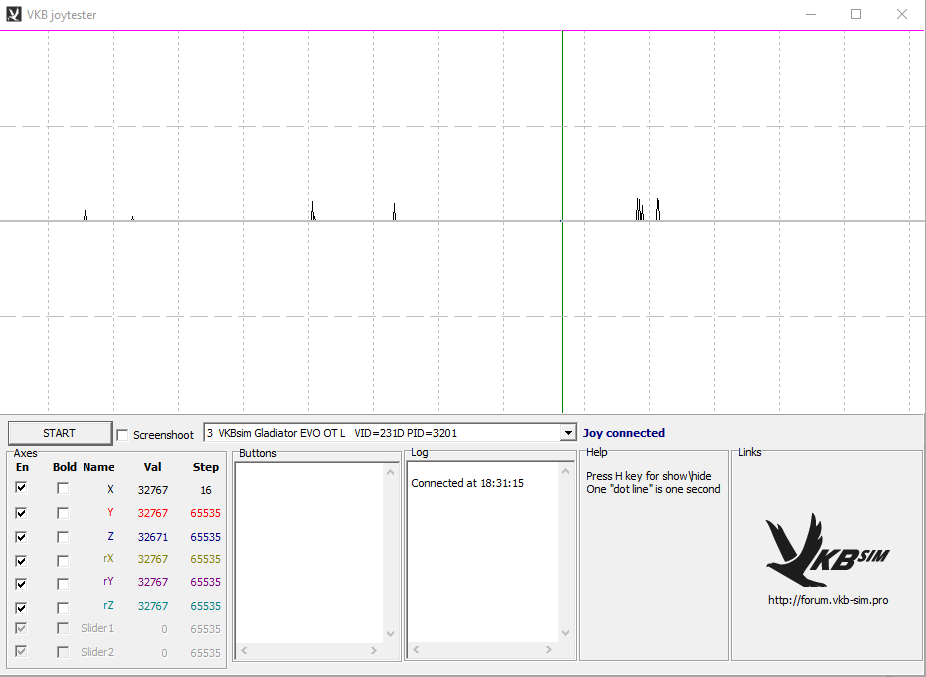Enable the Screenshoot checkbox
Image resolution: width=926 pixels, height=677 pixels.
coord(122,435)
